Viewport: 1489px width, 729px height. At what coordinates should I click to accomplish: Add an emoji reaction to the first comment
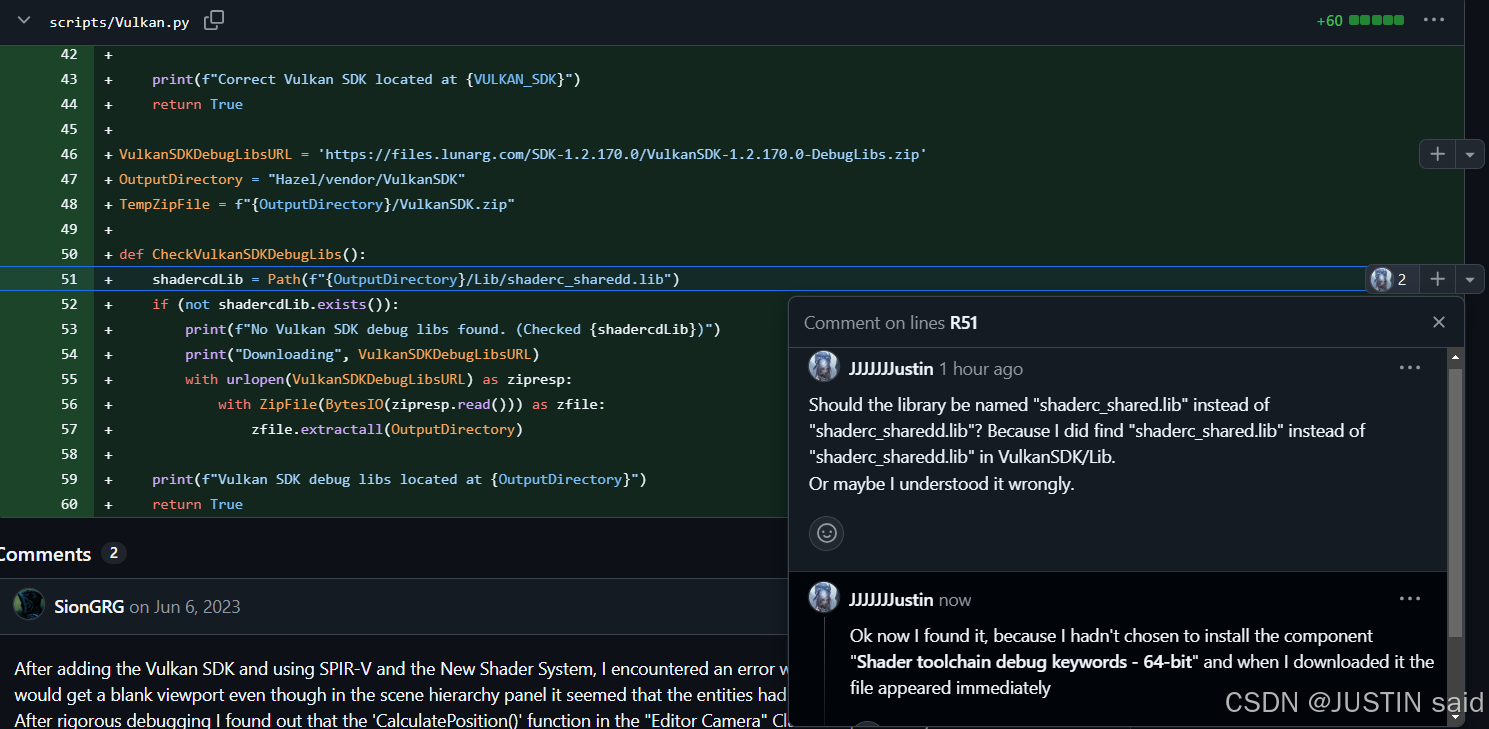[x=826, y=533]
